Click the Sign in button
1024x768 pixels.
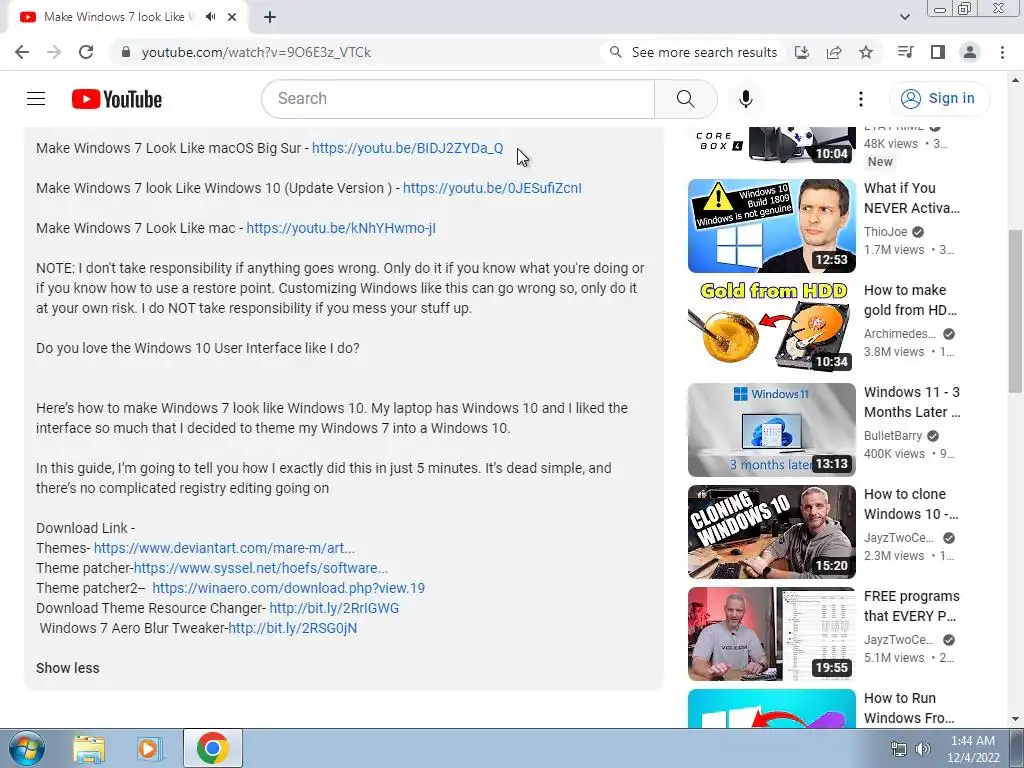pos(939,99)
